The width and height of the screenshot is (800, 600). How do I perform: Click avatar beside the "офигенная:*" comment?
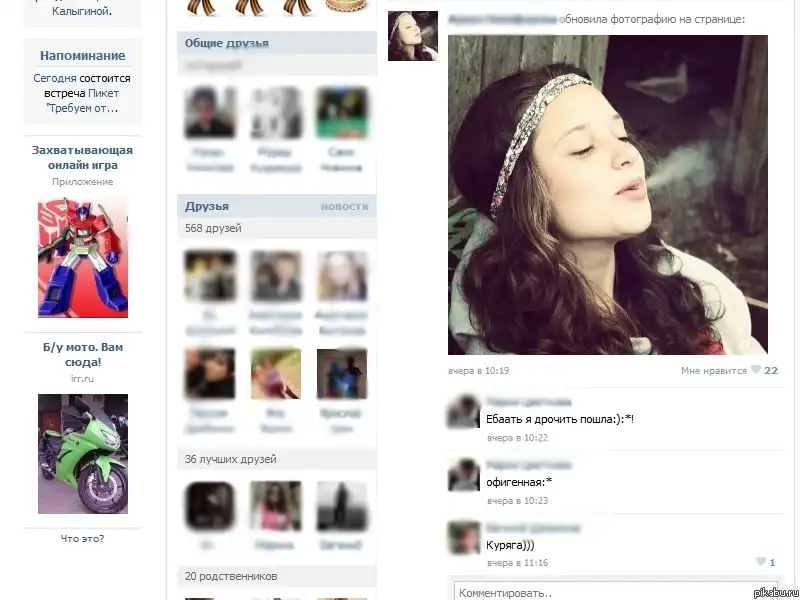click(464, 475)
